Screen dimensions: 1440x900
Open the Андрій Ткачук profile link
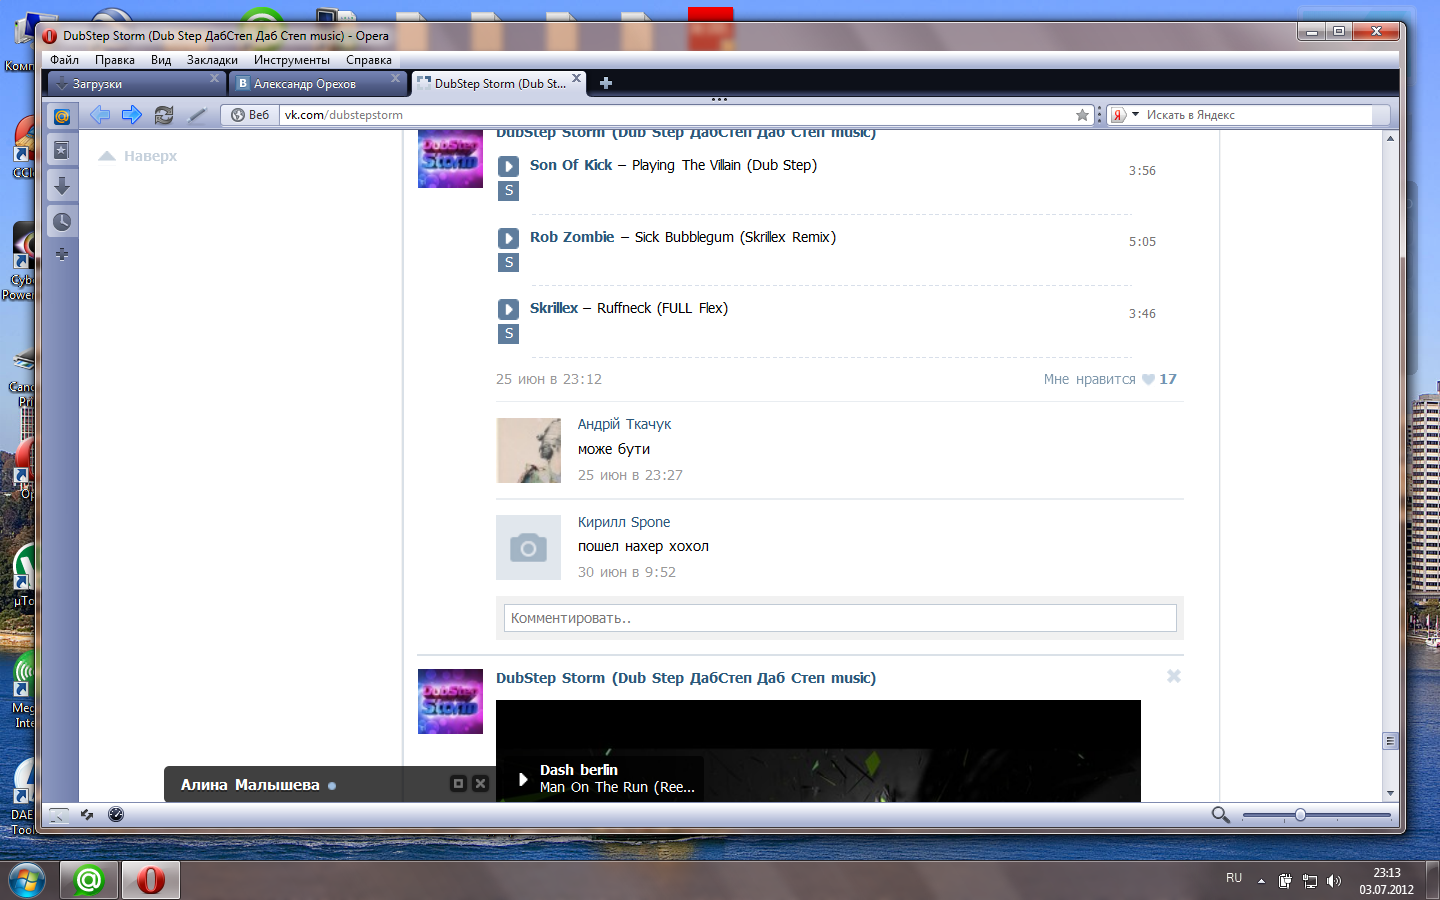(x=624, y=424)
